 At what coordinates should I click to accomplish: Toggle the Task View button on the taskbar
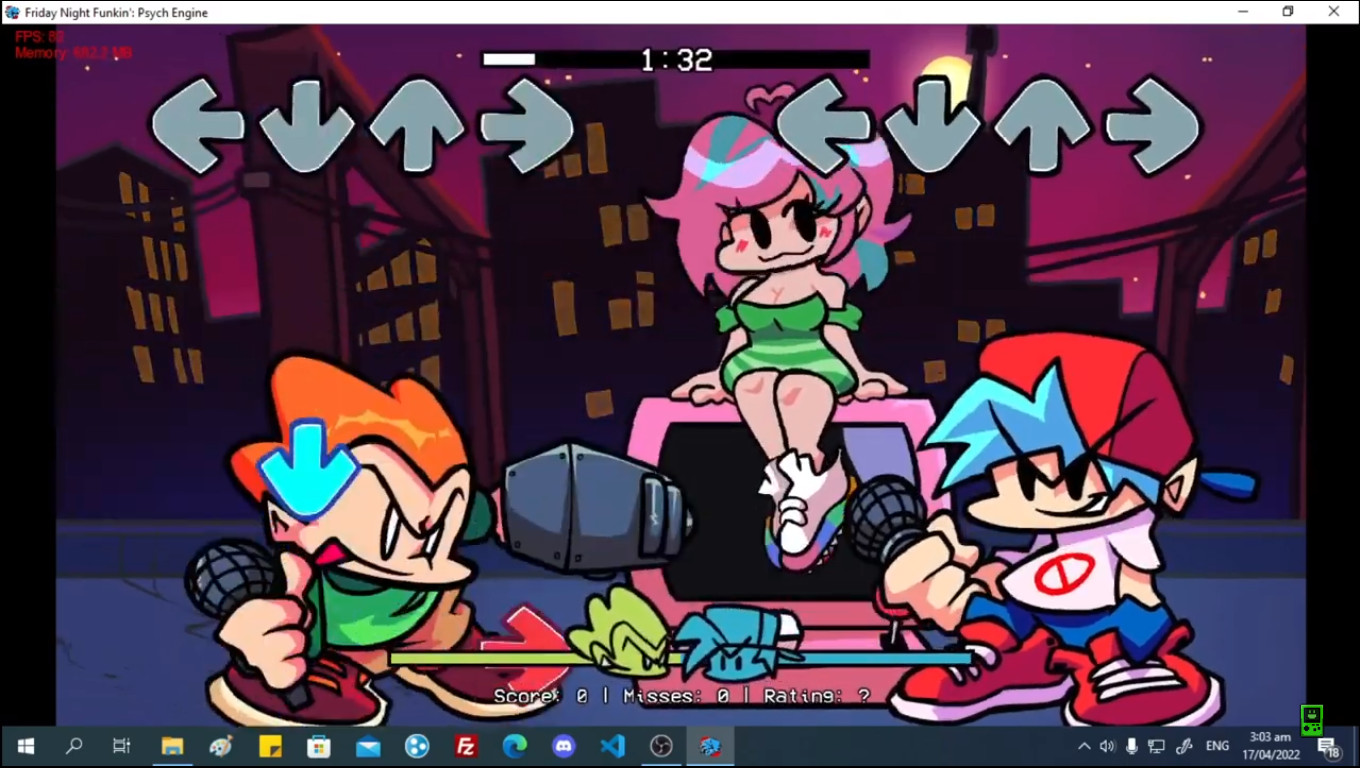click(121, 745)
